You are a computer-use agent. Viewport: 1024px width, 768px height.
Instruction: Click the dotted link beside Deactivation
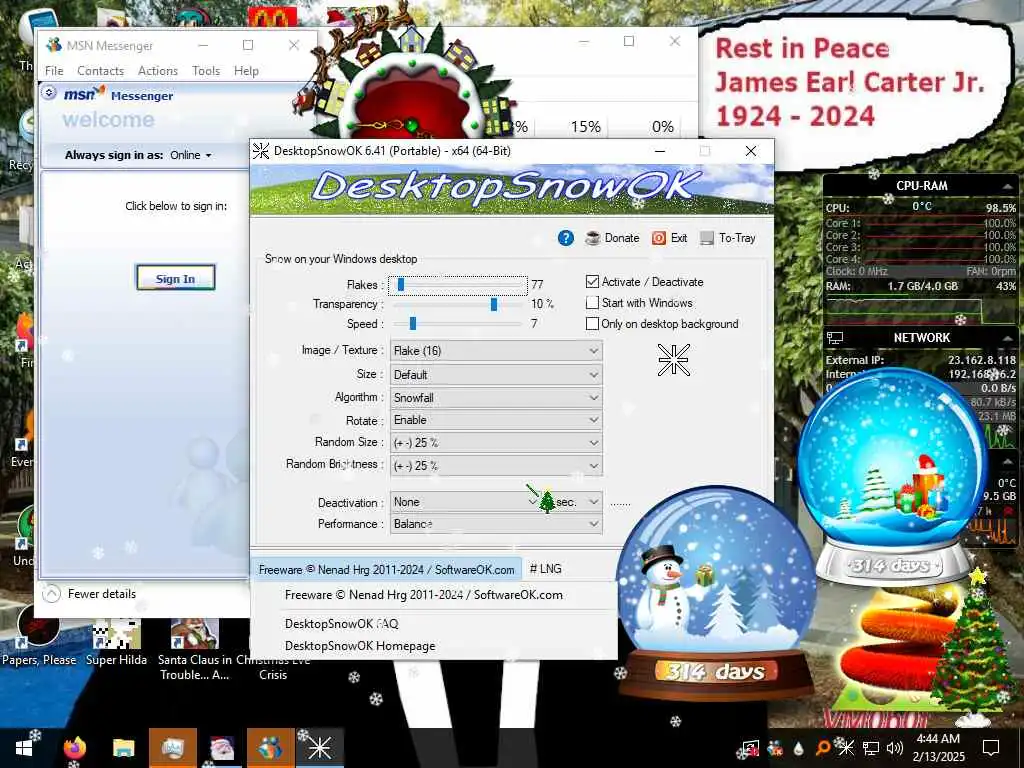pyautogui.click(x=620, y=504)
